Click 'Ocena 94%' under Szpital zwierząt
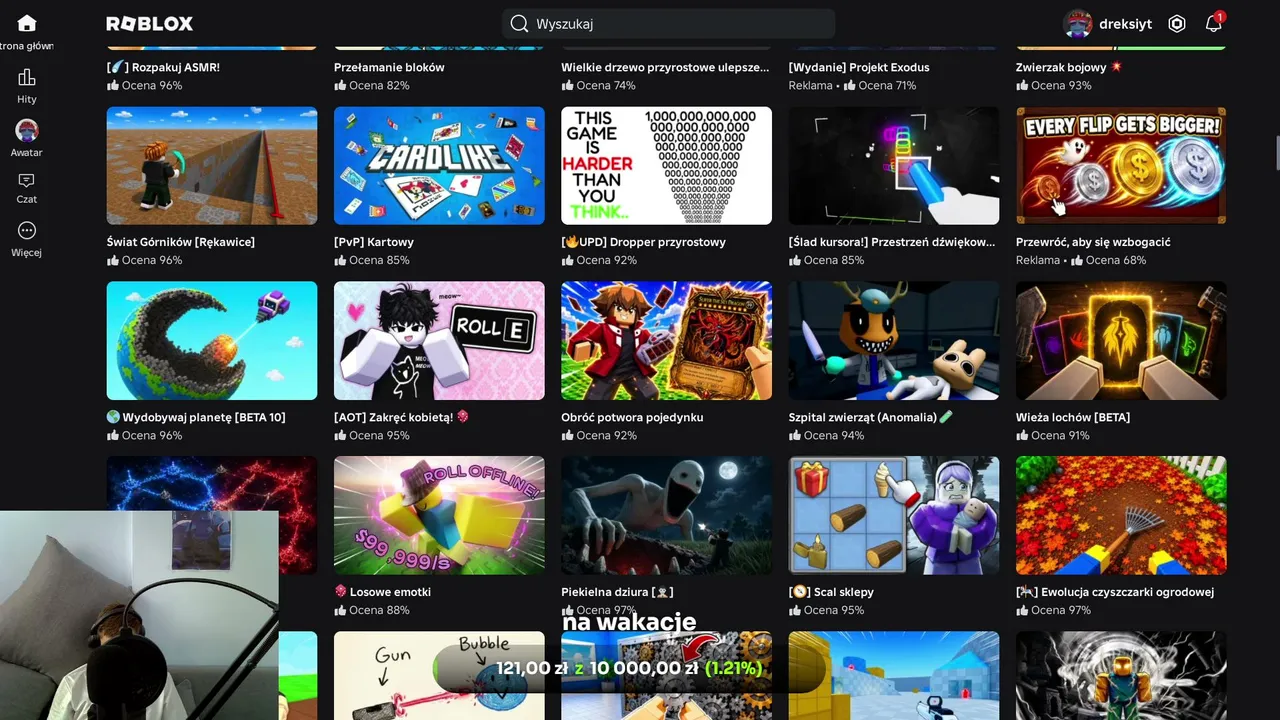Image resolution: width=1280 pixels, height=720 pixels. pos(827,435)
